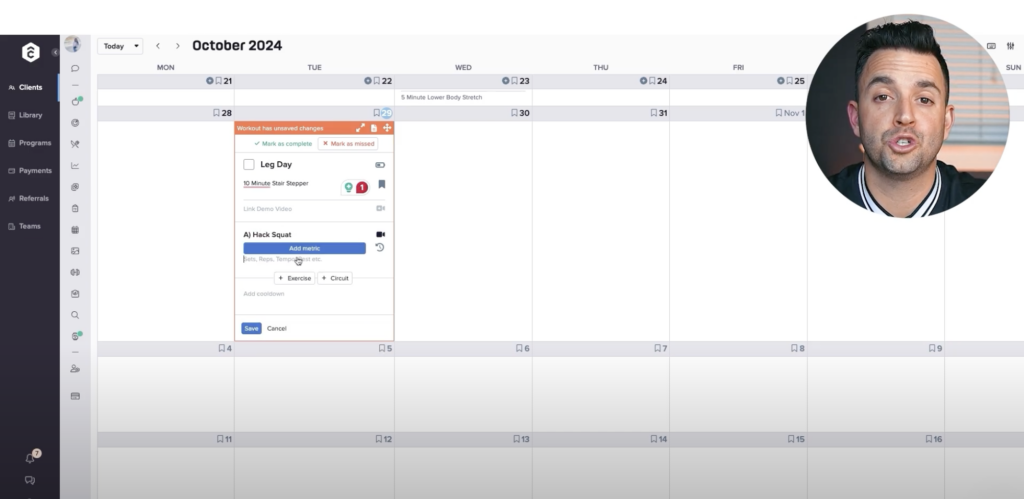Click the video camera icon next to Hack Squat
1024x499 pixels.
(380, 234)
